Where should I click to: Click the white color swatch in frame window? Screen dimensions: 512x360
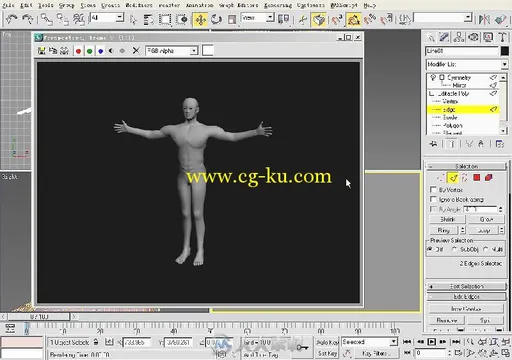coord(208,51)
